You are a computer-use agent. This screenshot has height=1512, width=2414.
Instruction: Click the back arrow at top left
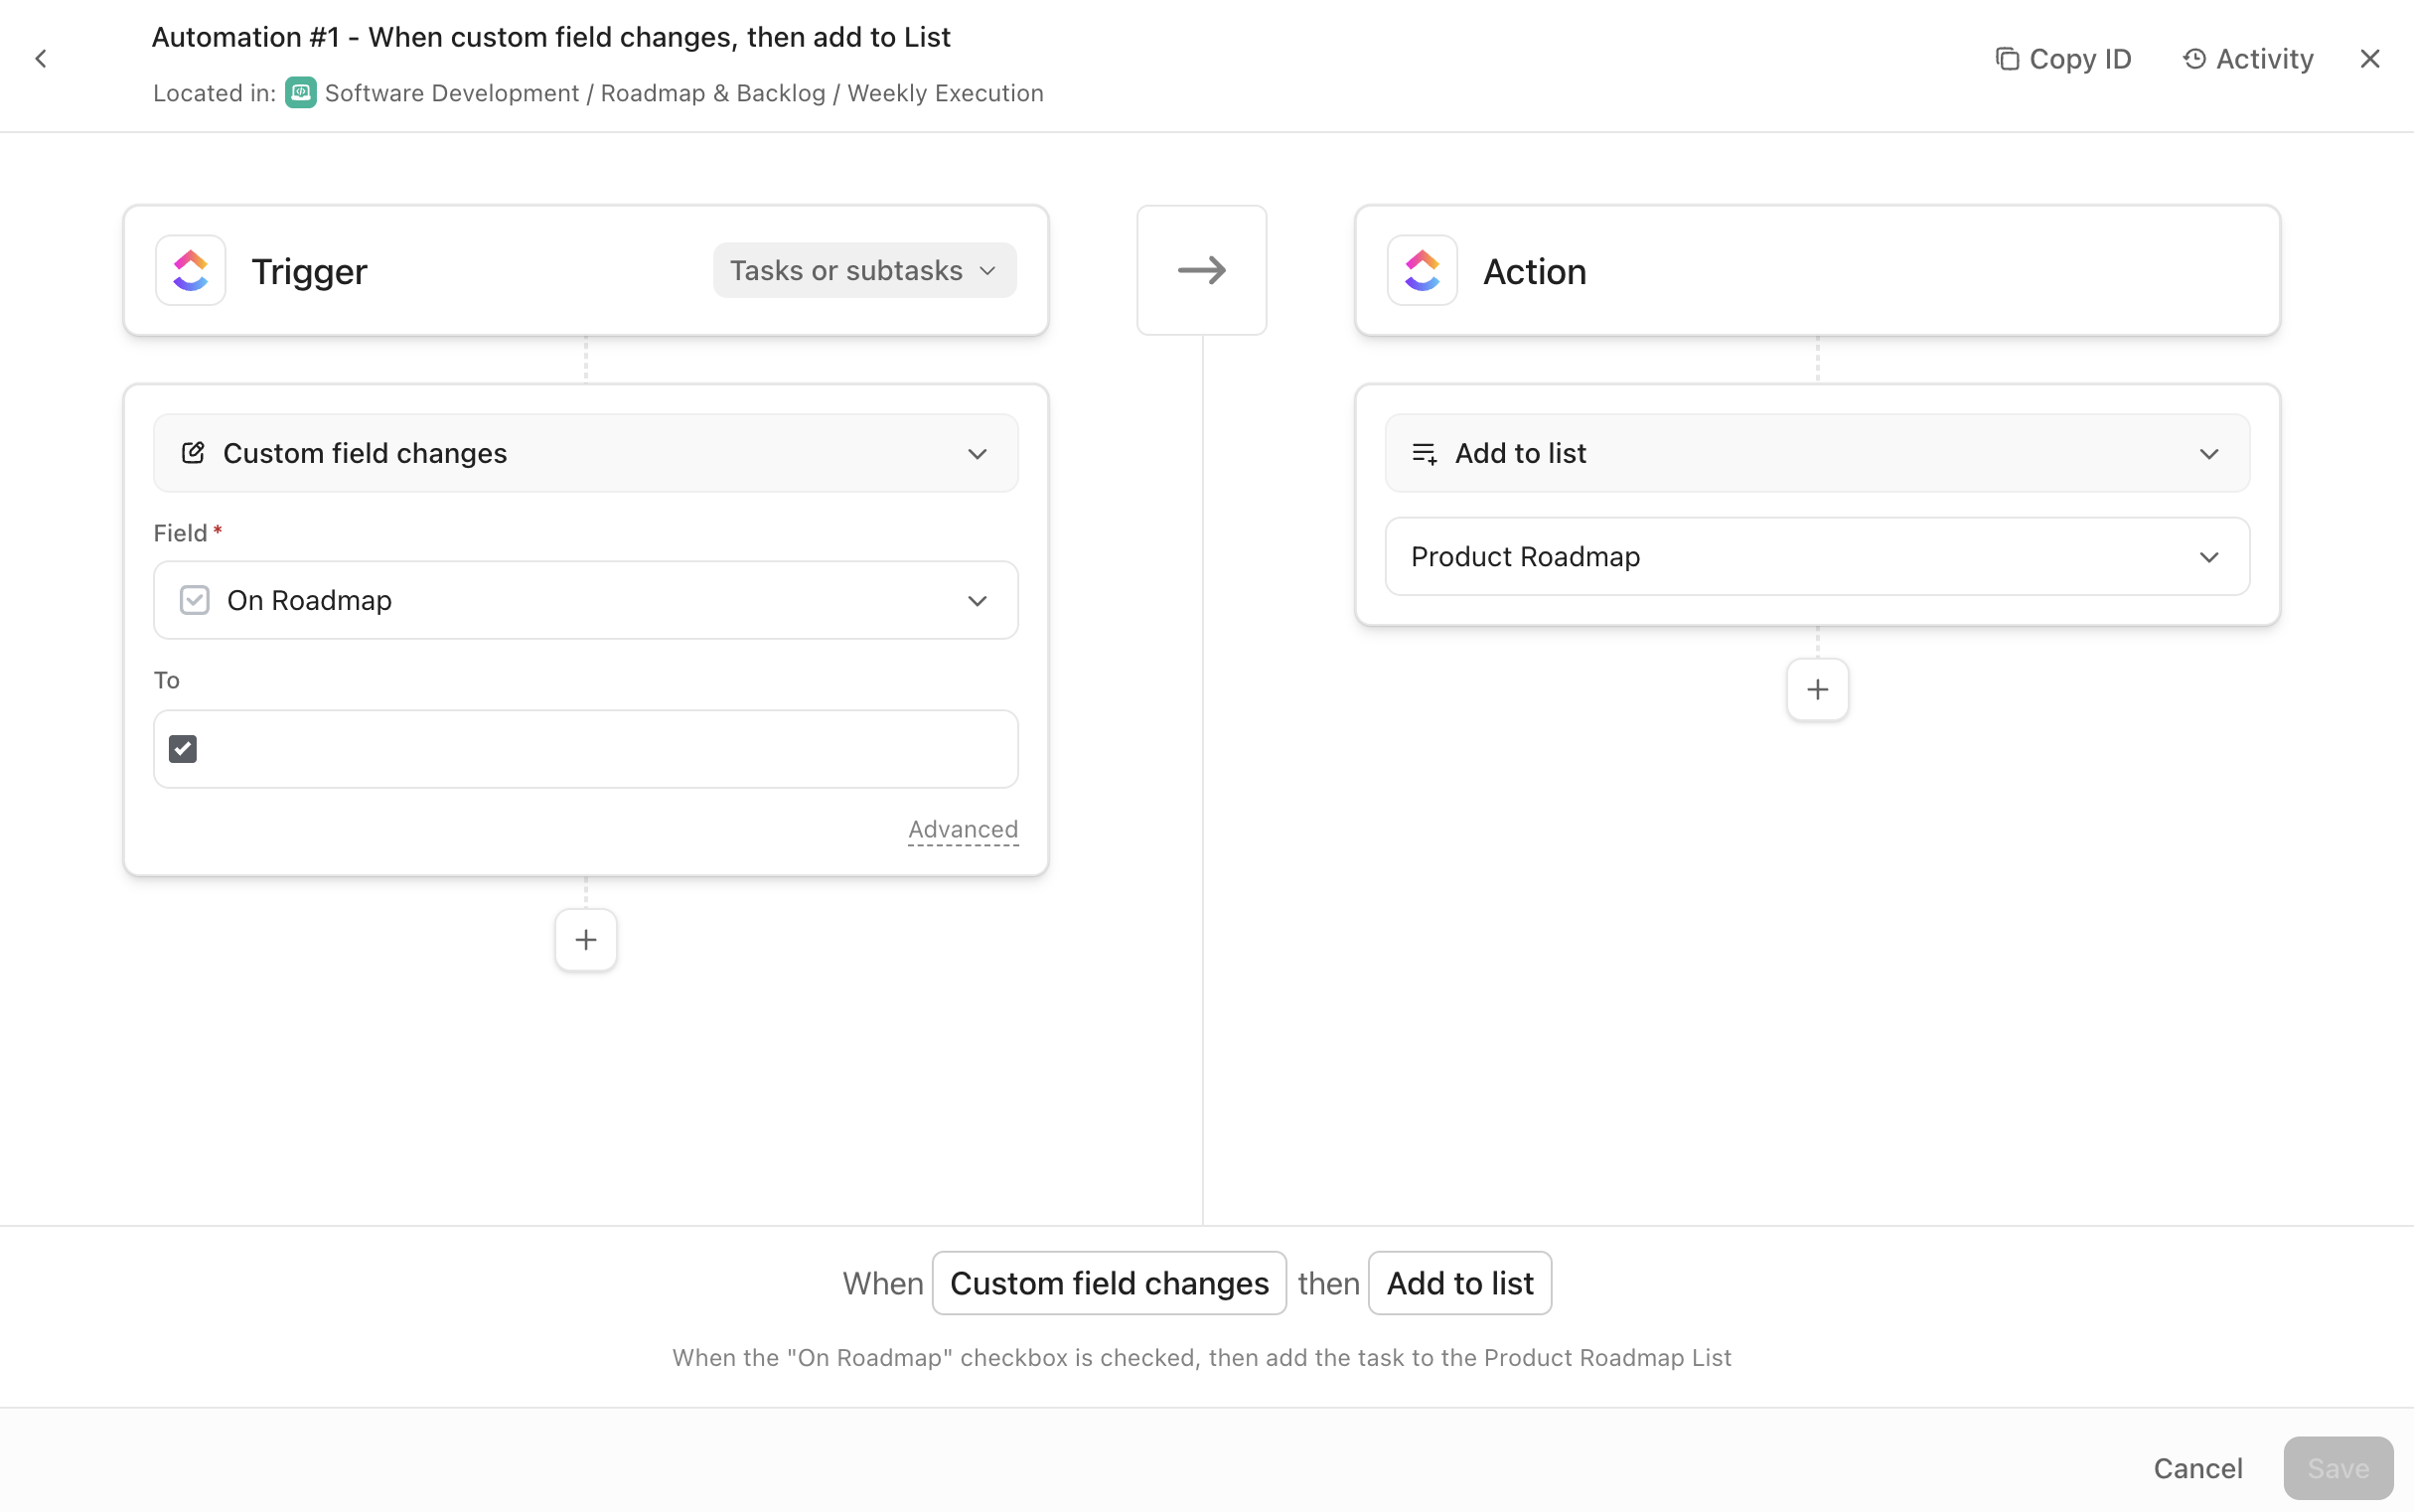click(x=40, y=58)
